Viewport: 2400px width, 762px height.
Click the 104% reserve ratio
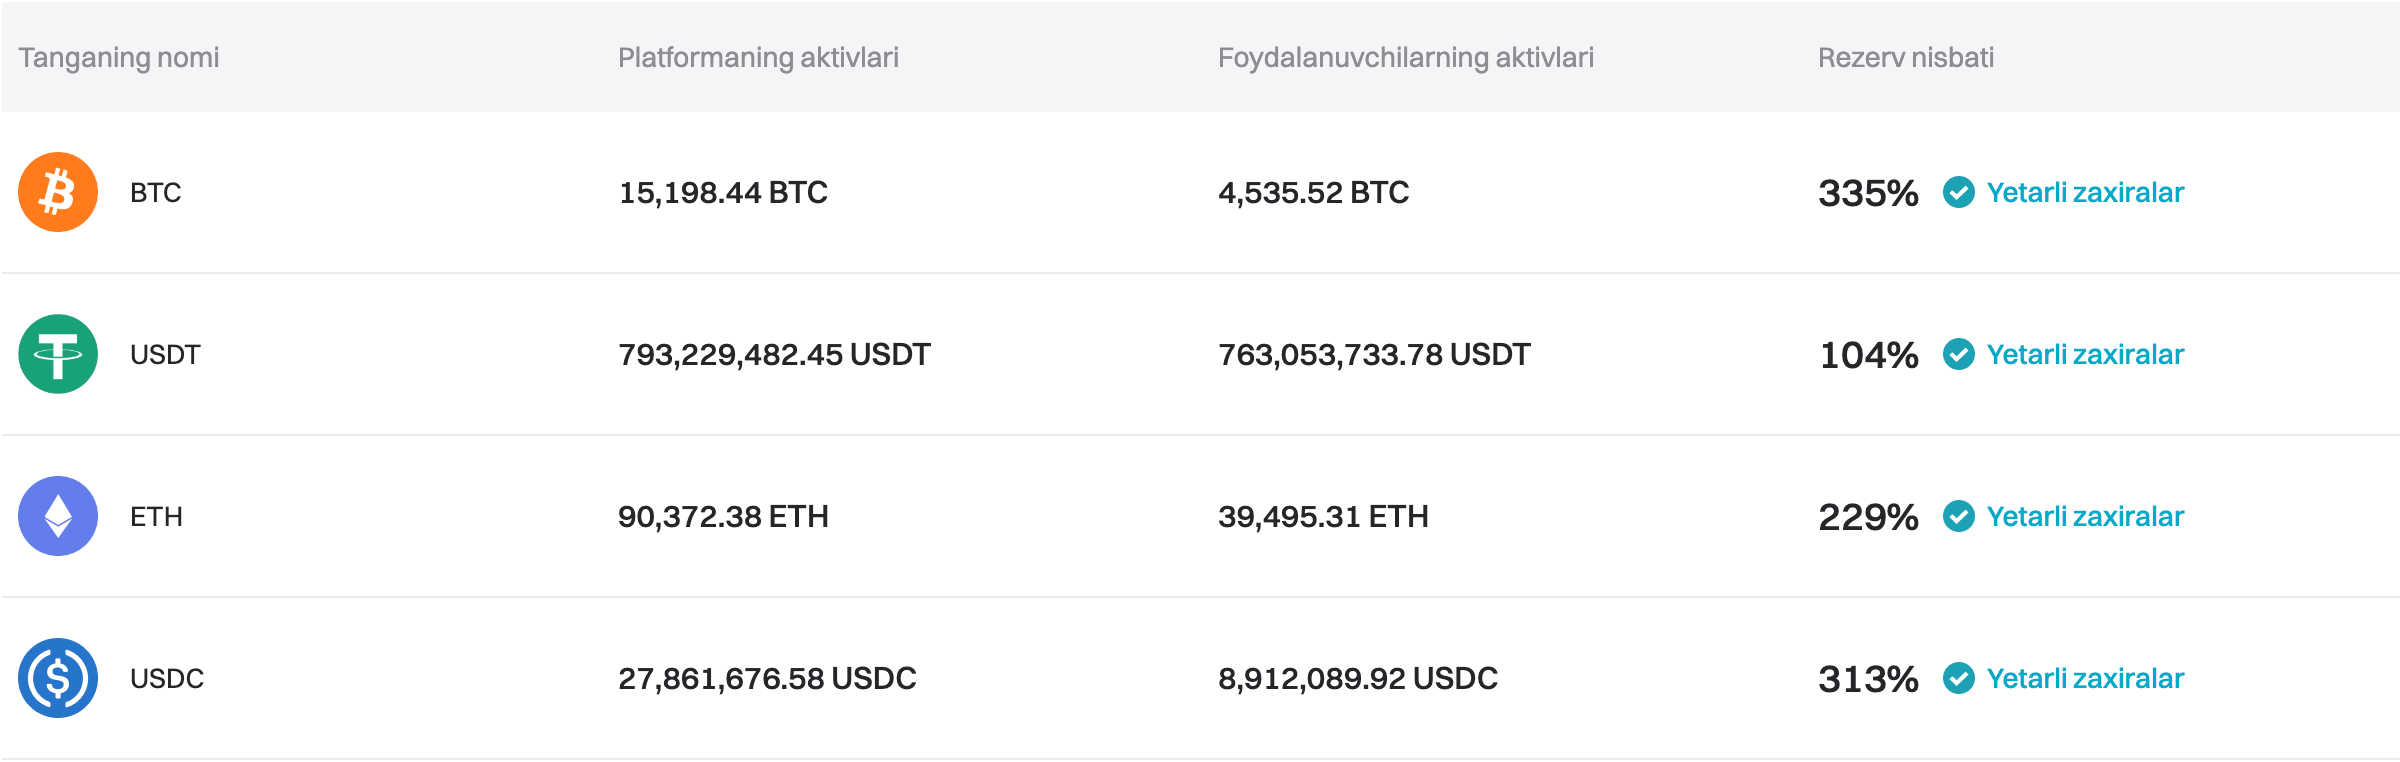pos(1868,355)
